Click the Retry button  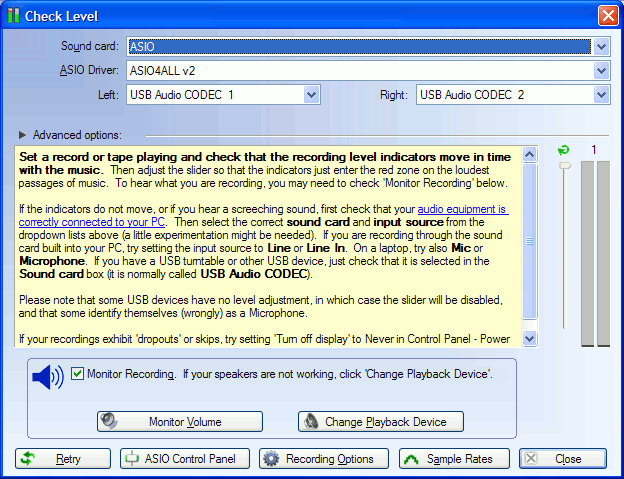pyautogui.click(x=63, y=459)
